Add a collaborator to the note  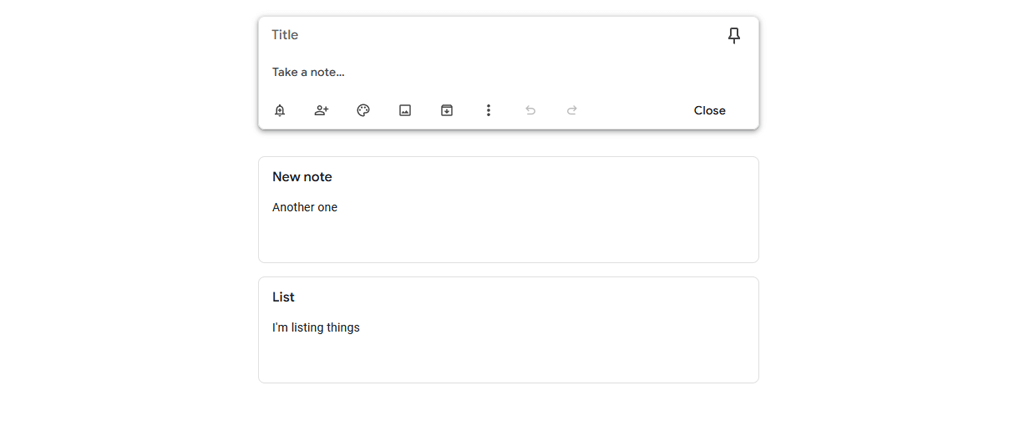[321, 110]
